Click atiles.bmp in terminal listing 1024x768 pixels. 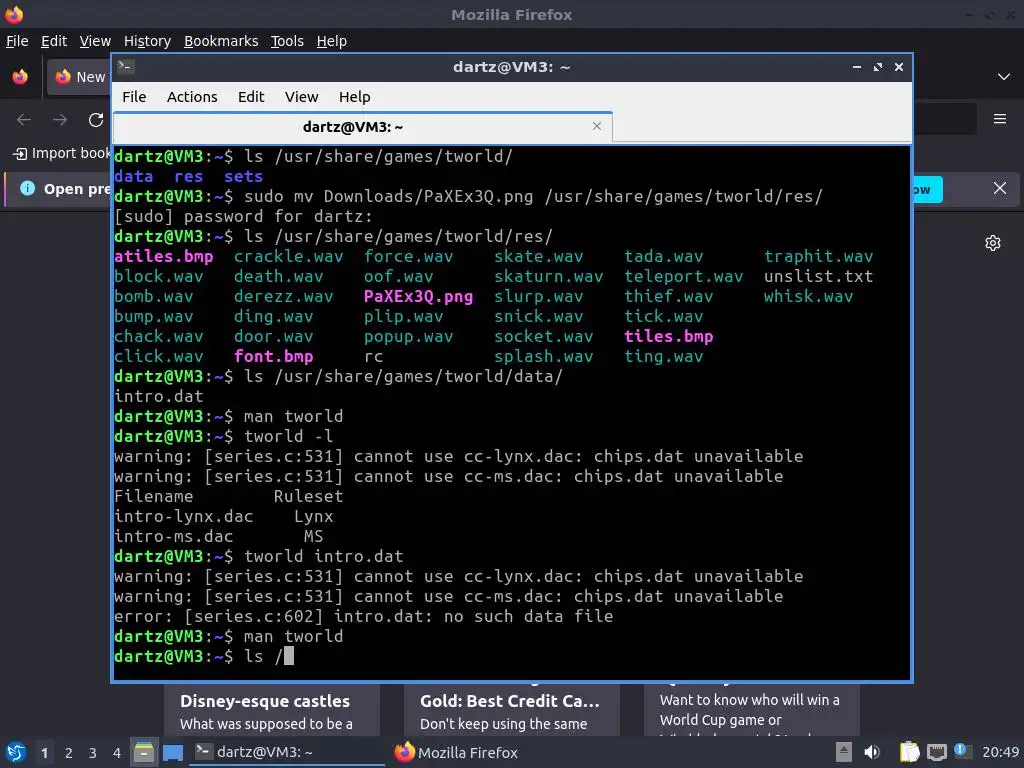point(163,257)
